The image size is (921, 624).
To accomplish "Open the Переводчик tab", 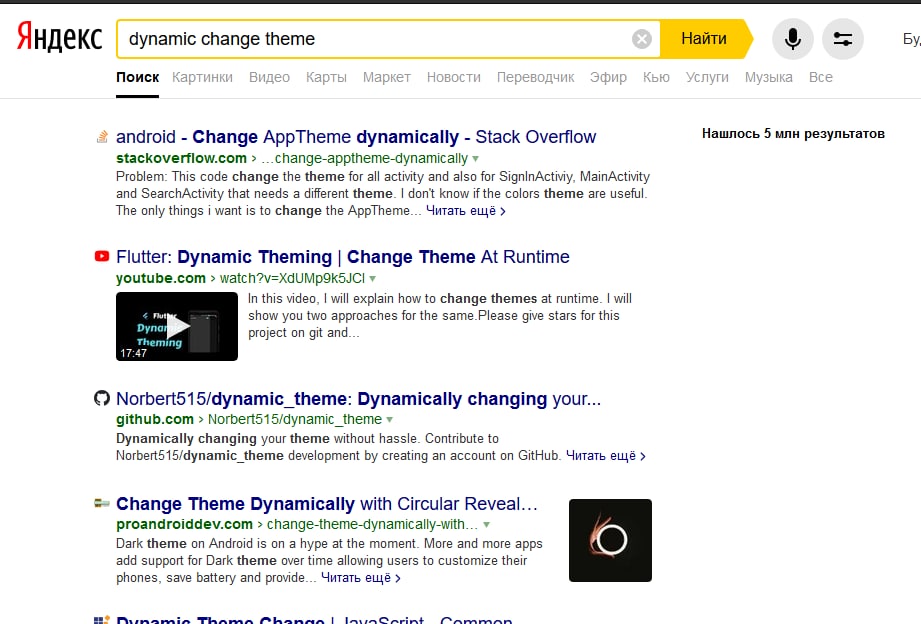I will [x=535, y=77].
